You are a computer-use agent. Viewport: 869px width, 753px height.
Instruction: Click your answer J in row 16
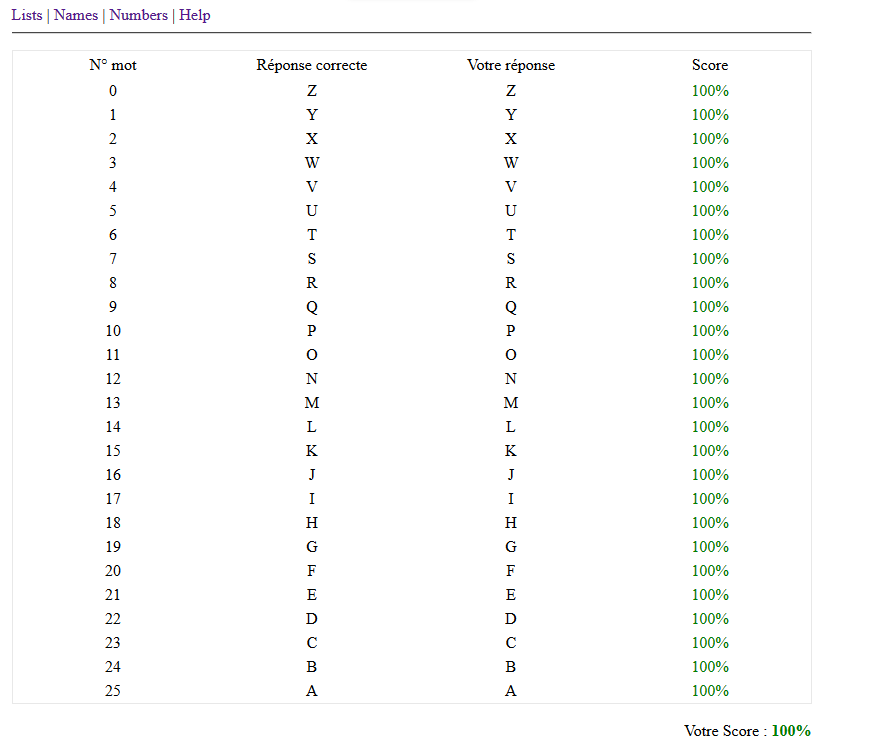(510, 475)
